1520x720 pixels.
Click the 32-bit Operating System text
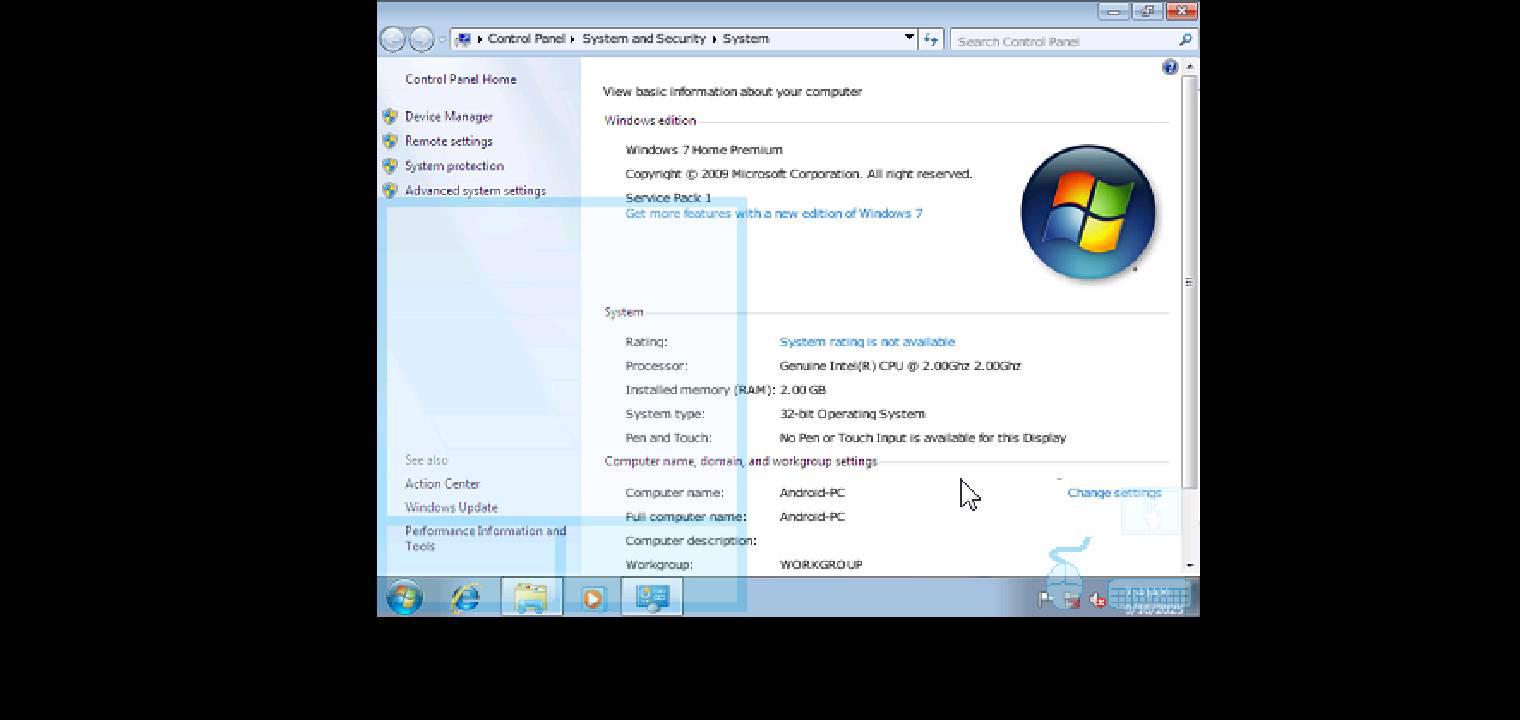click(x=852, y=413)
